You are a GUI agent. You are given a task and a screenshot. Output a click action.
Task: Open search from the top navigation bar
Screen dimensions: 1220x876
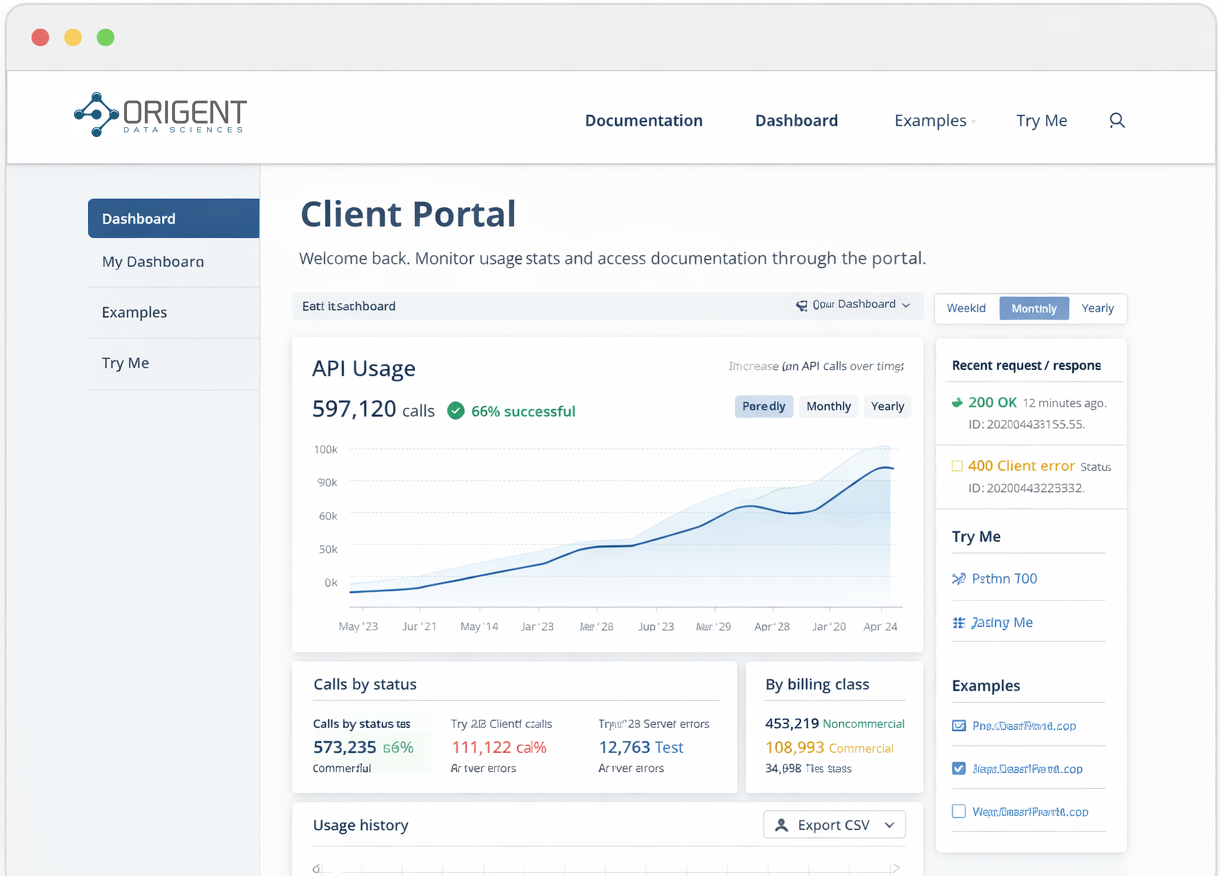tap(1117, 120)
